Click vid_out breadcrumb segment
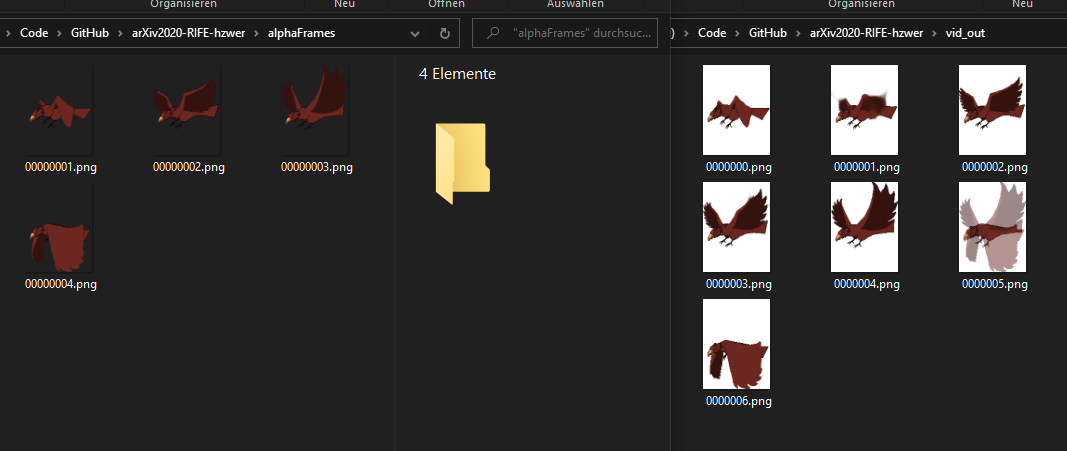Viewport: 1067px width, 451px height. click(965, 33)
